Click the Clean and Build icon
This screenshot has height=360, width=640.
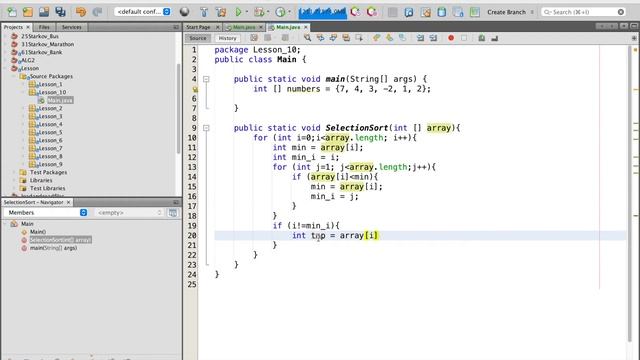click(221, 12)
